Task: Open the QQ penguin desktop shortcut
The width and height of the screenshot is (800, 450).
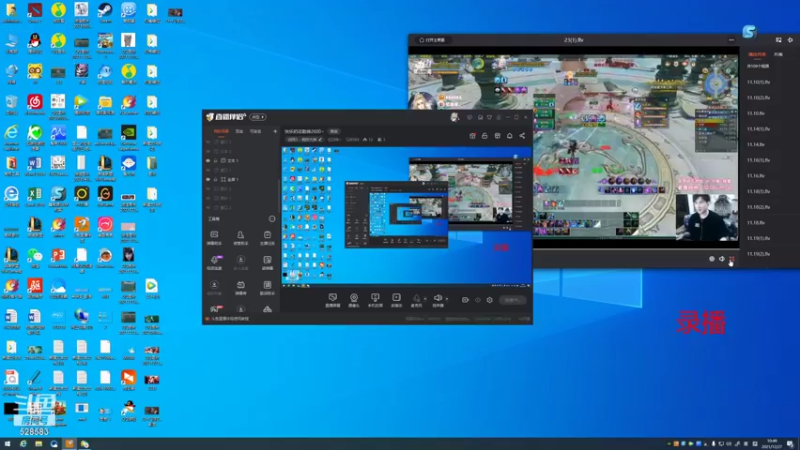Action: (x=35, y=43)
